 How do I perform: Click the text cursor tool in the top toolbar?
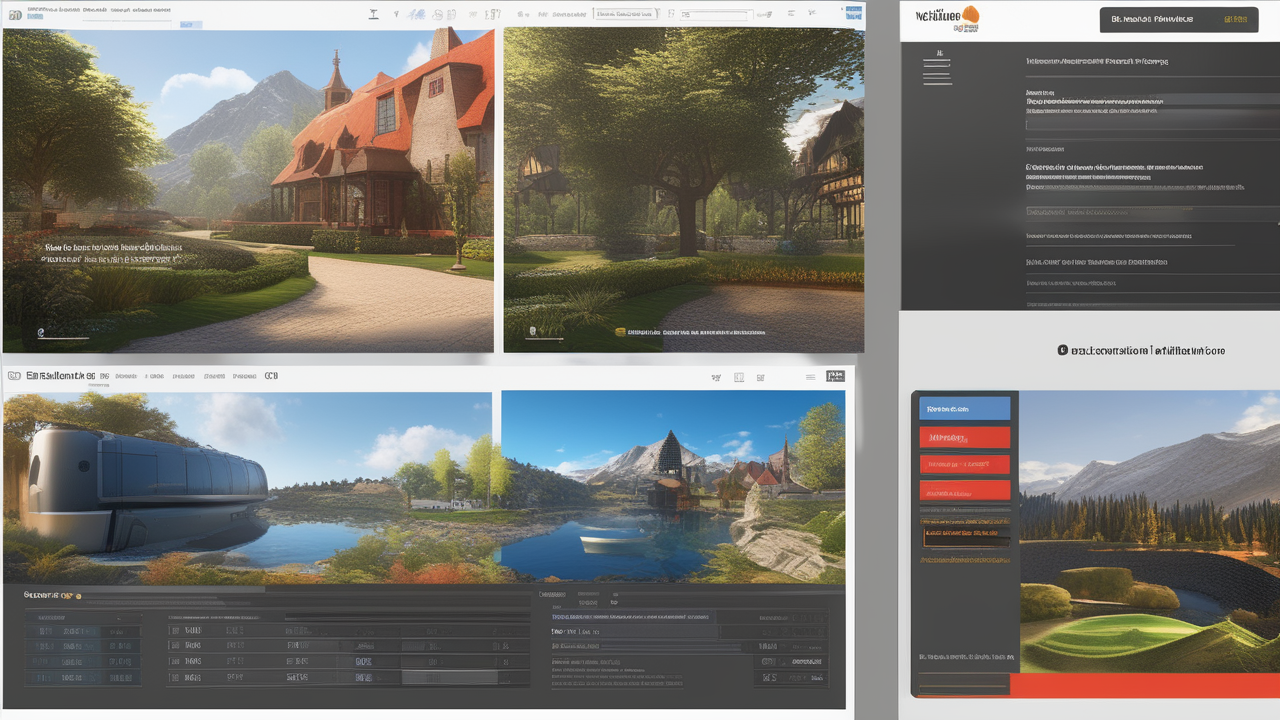point(373,15)
